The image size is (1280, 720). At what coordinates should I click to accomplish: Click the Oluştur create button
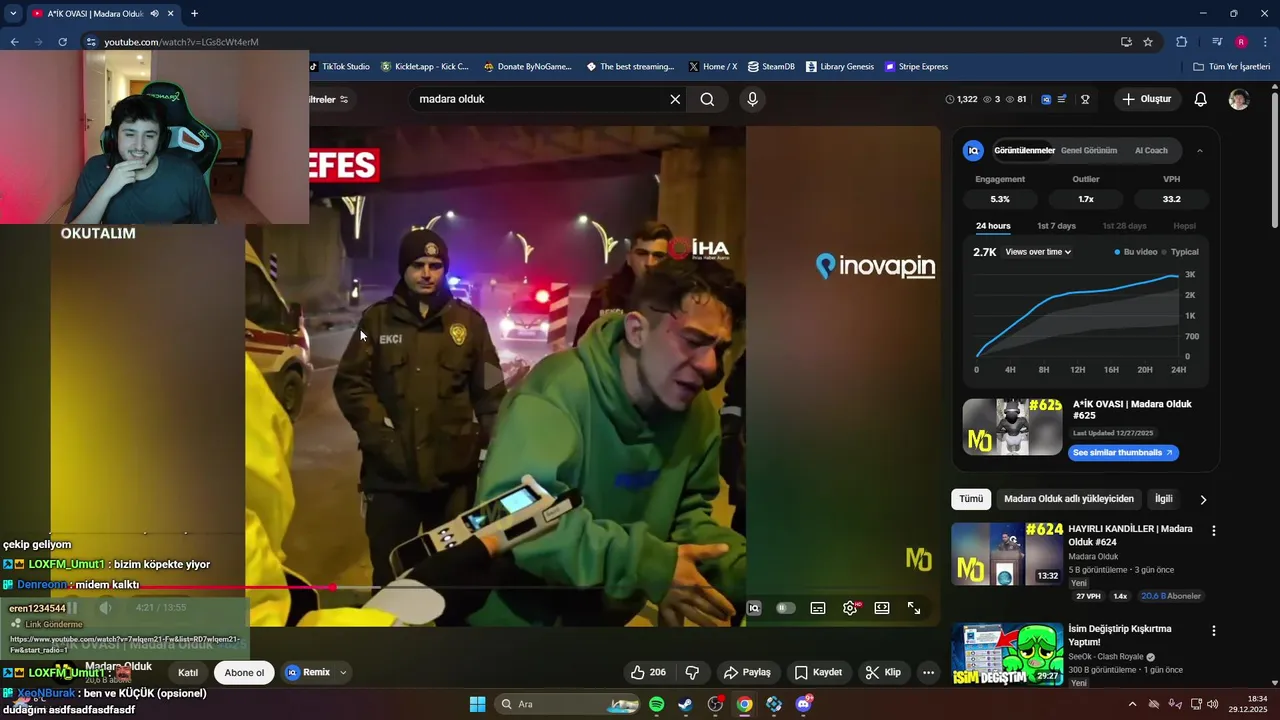(x=1146, y=99)
